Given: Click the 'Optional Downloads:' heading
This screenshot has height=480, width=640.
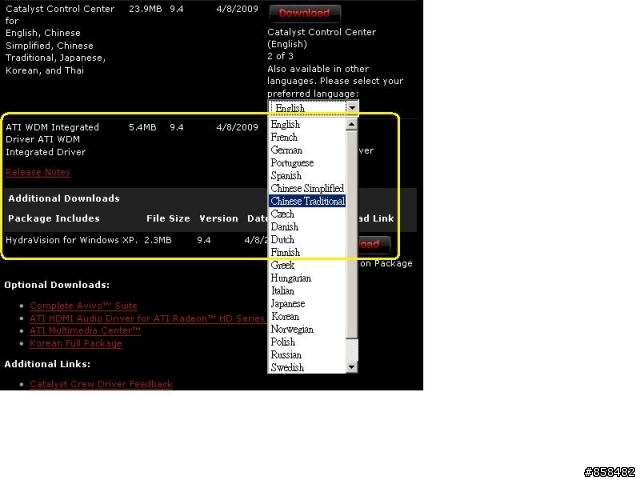Looking at the screenshot, I should [57, 285].
